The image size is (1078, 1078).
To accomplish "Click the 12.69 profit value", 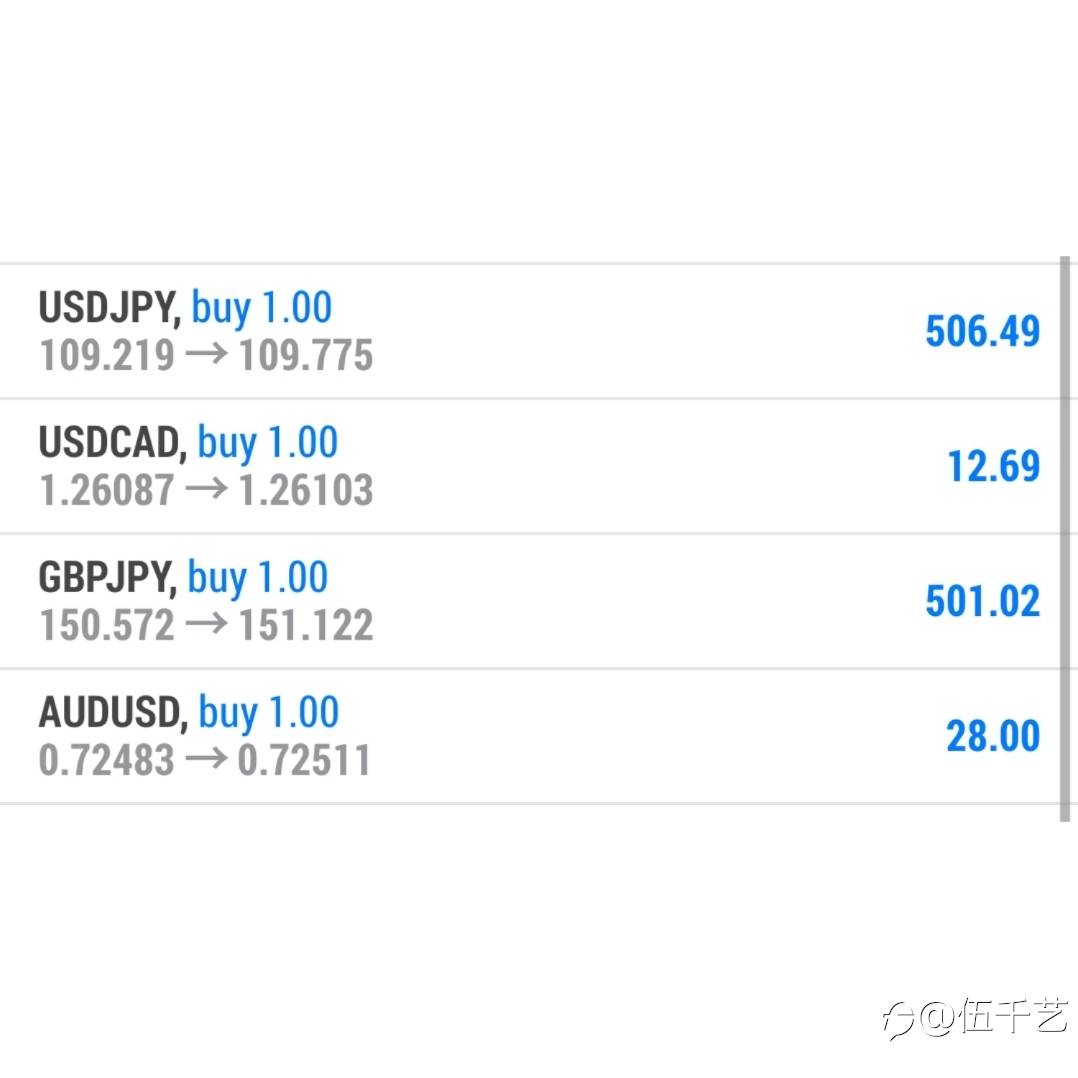I will tap(994, 466).
